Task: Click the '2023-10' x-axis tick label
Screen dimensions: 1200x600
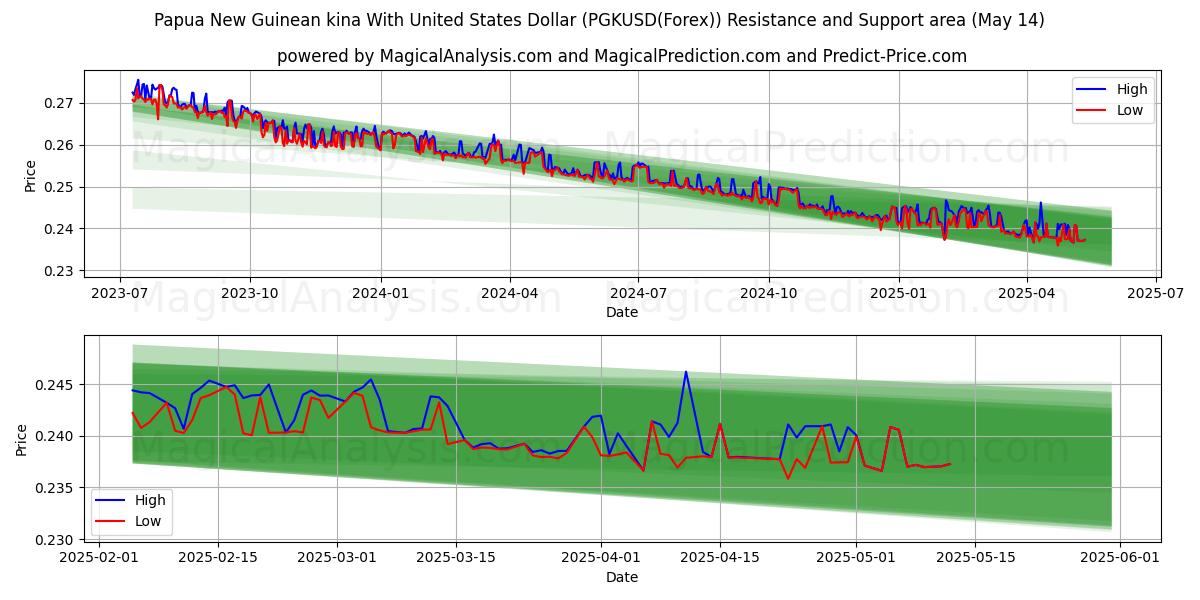Action: (250, 293)
